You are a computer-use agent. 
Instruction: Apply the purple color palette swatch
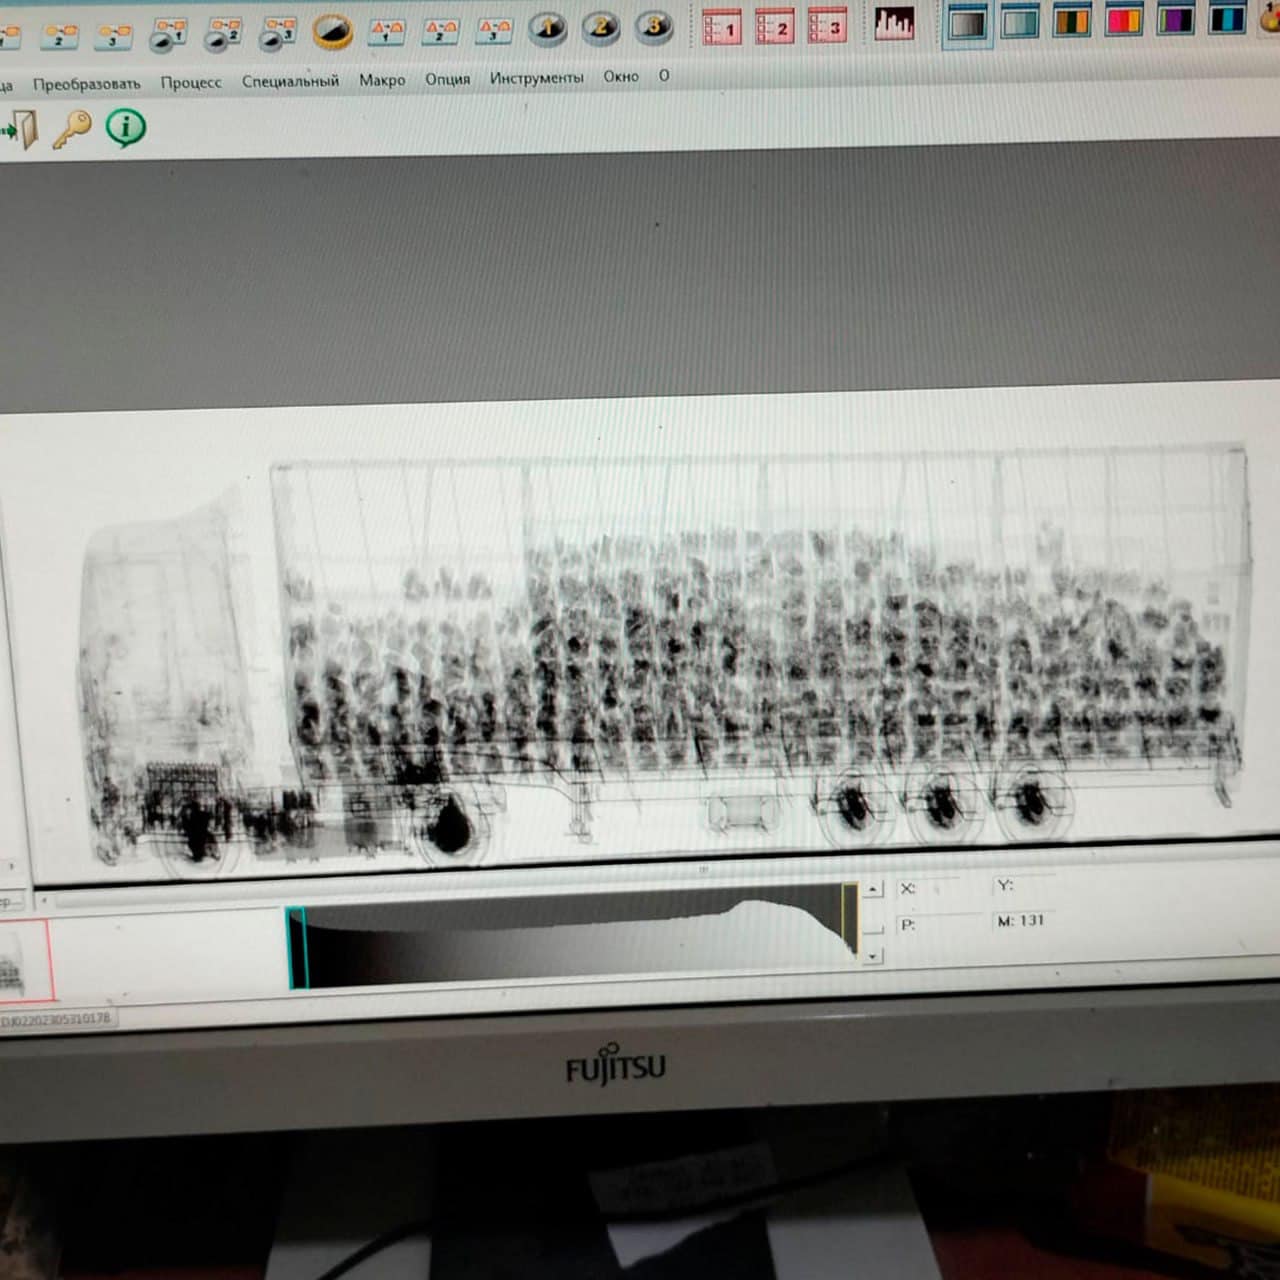[x=1176, y=20]
